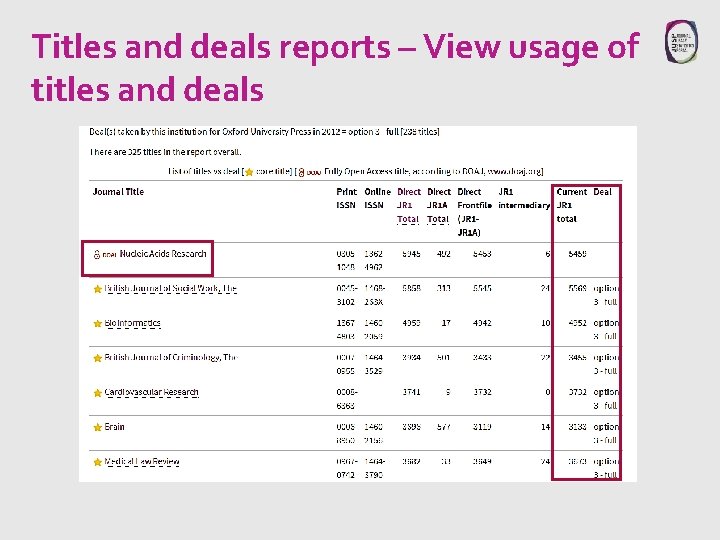The image size is (720, 540).
Task: Click star icon beside Cardiovascular Research
Action: point(97,393)
